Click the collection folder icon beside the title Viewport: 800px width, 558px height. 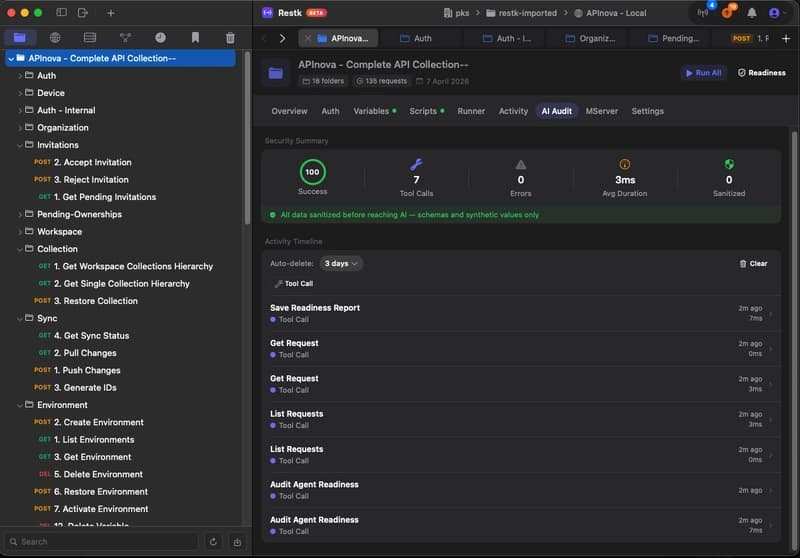pyautogui.click(x=276, y=73)
